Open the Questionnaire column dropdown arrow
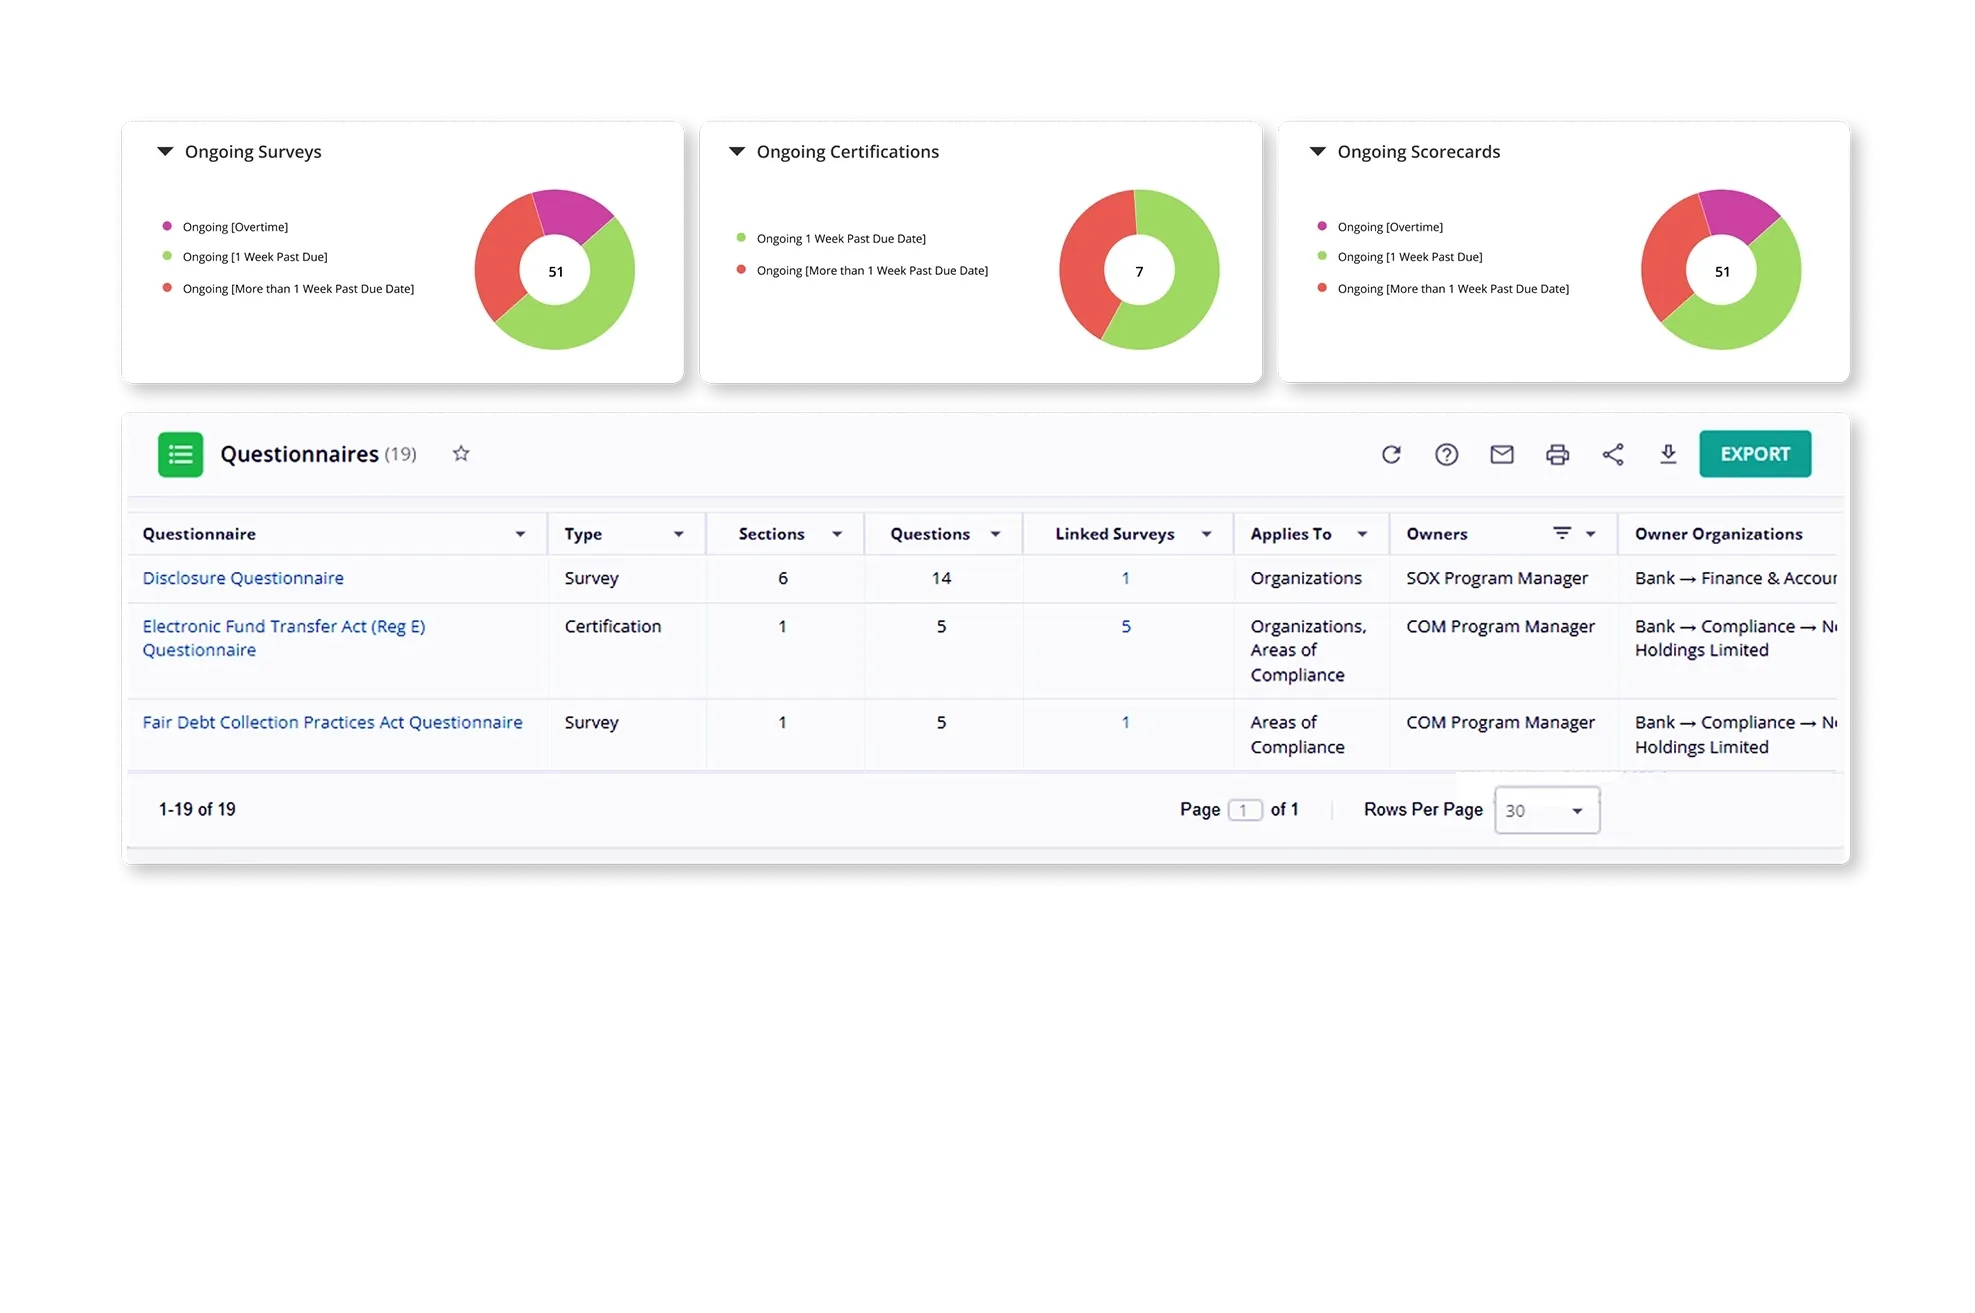 (x=520, y=535)
